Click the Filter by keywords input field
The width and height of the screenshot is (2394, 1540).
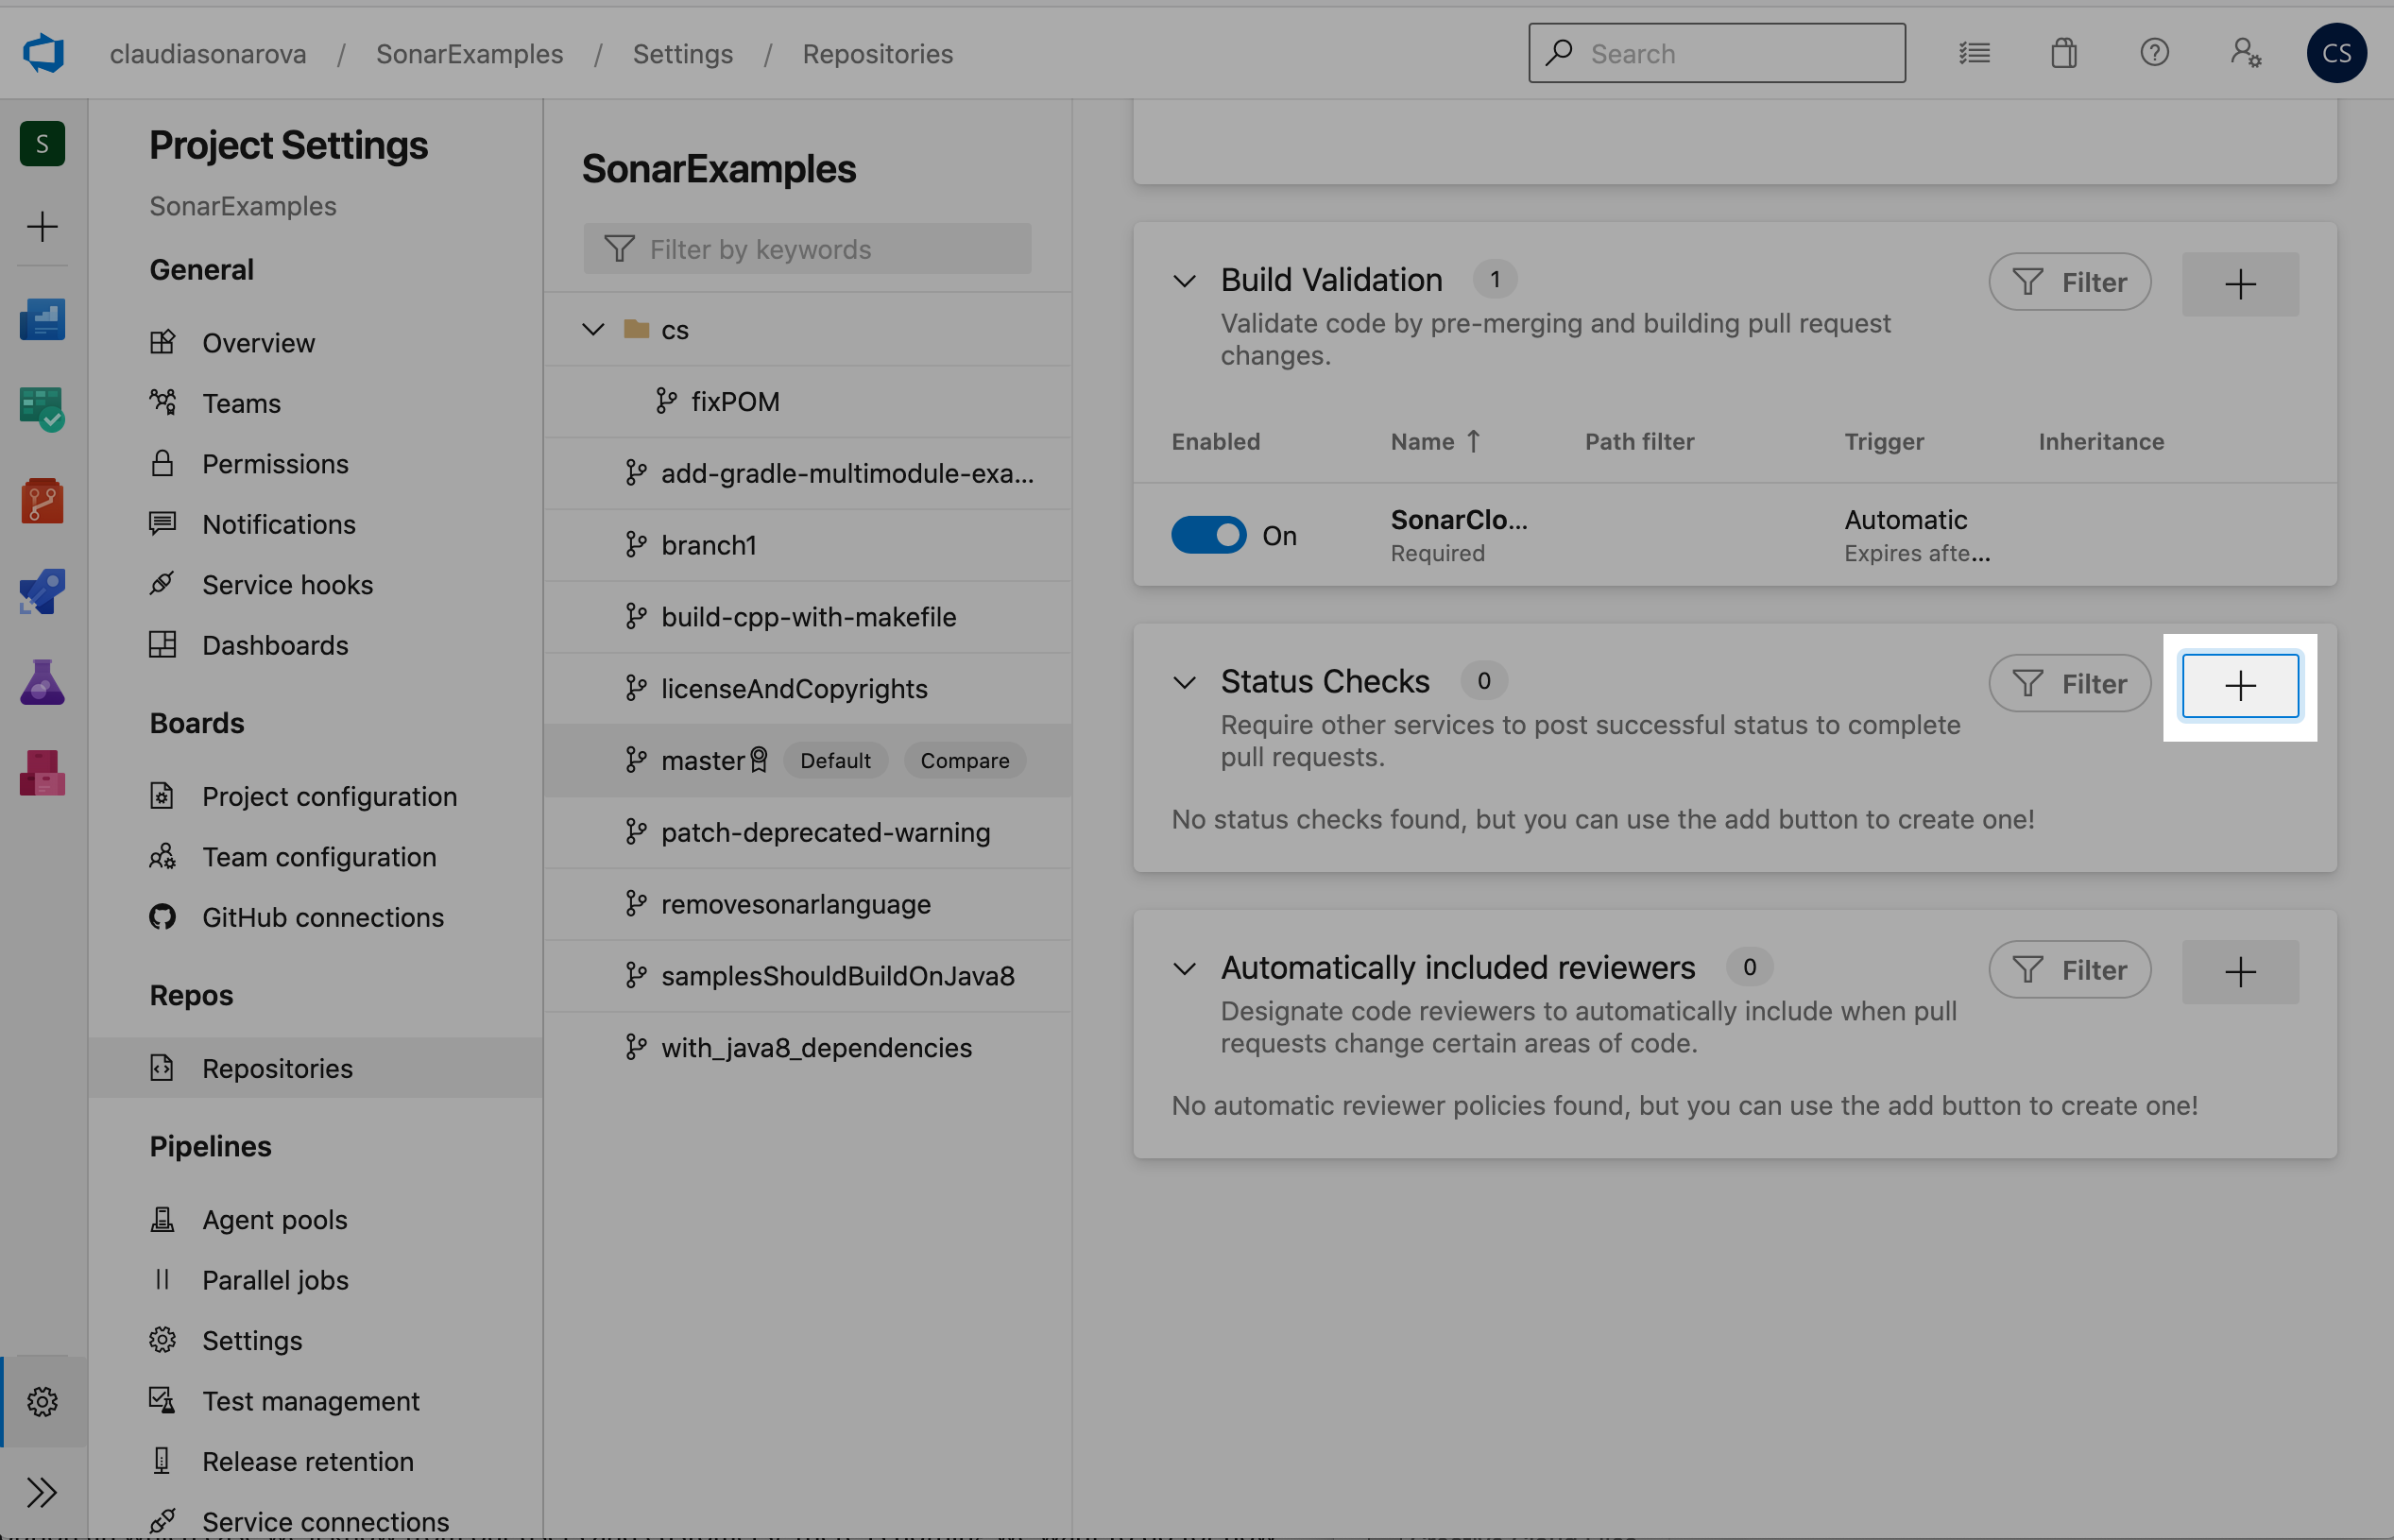pyautogui.click(x=806, y=246)
